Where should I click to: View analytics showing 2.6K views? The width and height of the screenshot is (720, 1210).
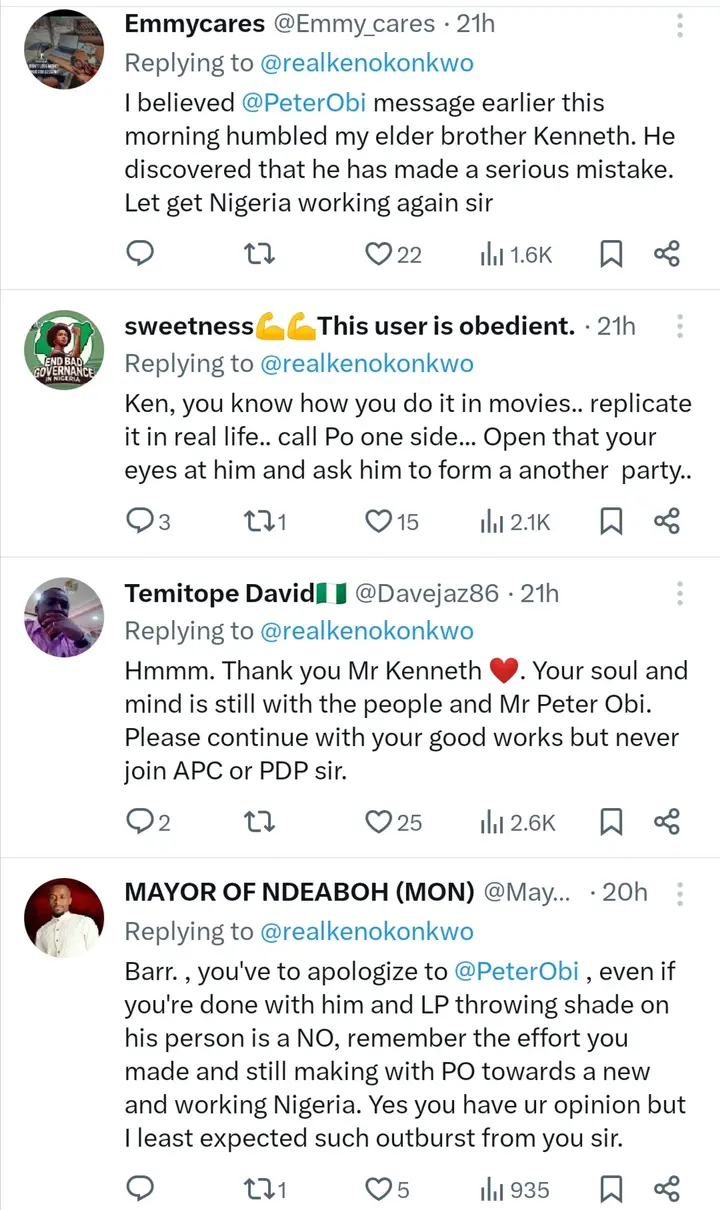click(x=517, y=821)
